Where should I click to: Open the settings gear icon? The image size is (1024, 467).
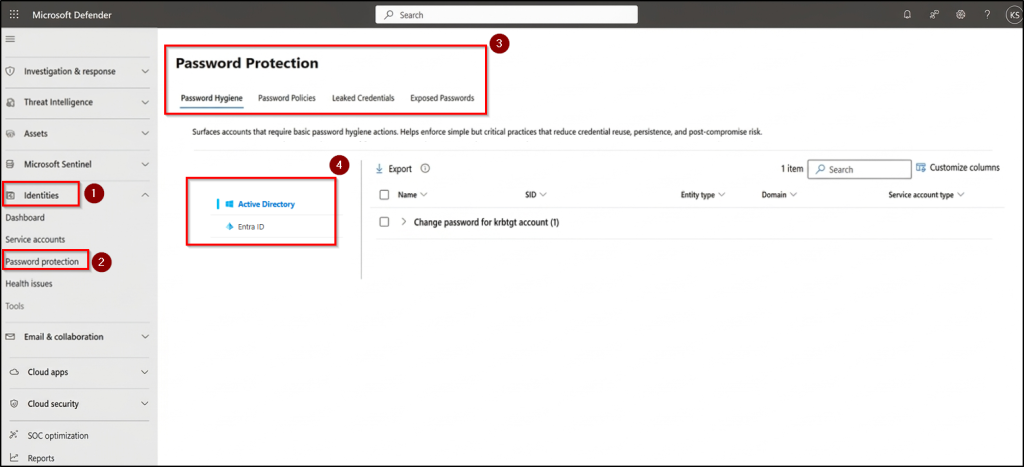click(961, 14)
